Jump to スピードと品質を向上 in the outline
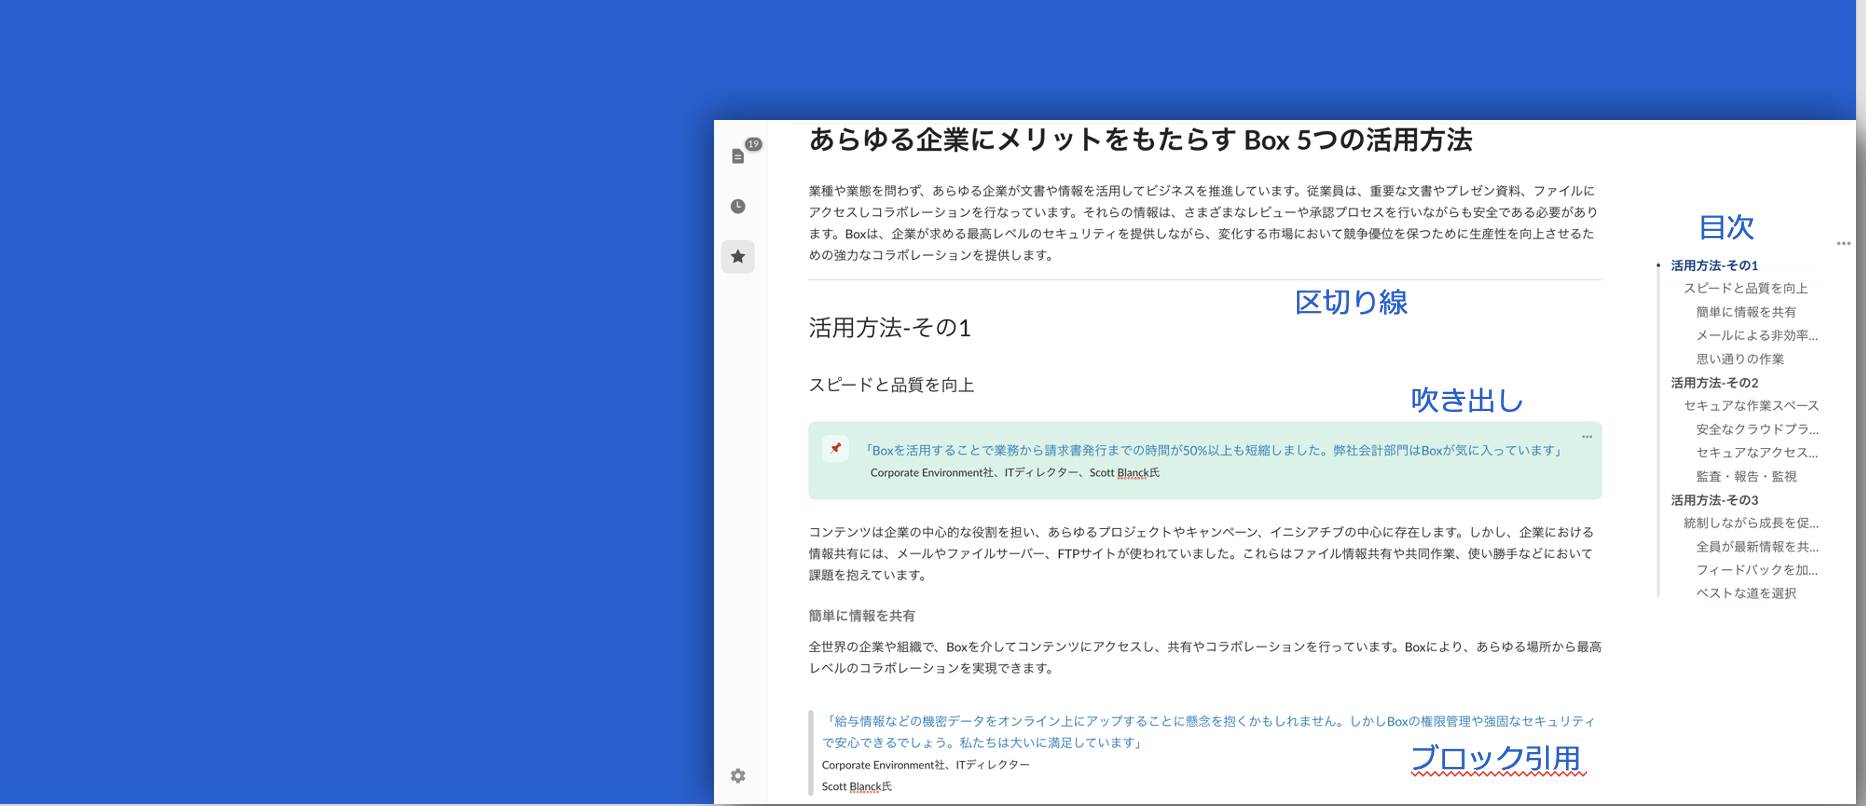 [x=1746, y=288]
